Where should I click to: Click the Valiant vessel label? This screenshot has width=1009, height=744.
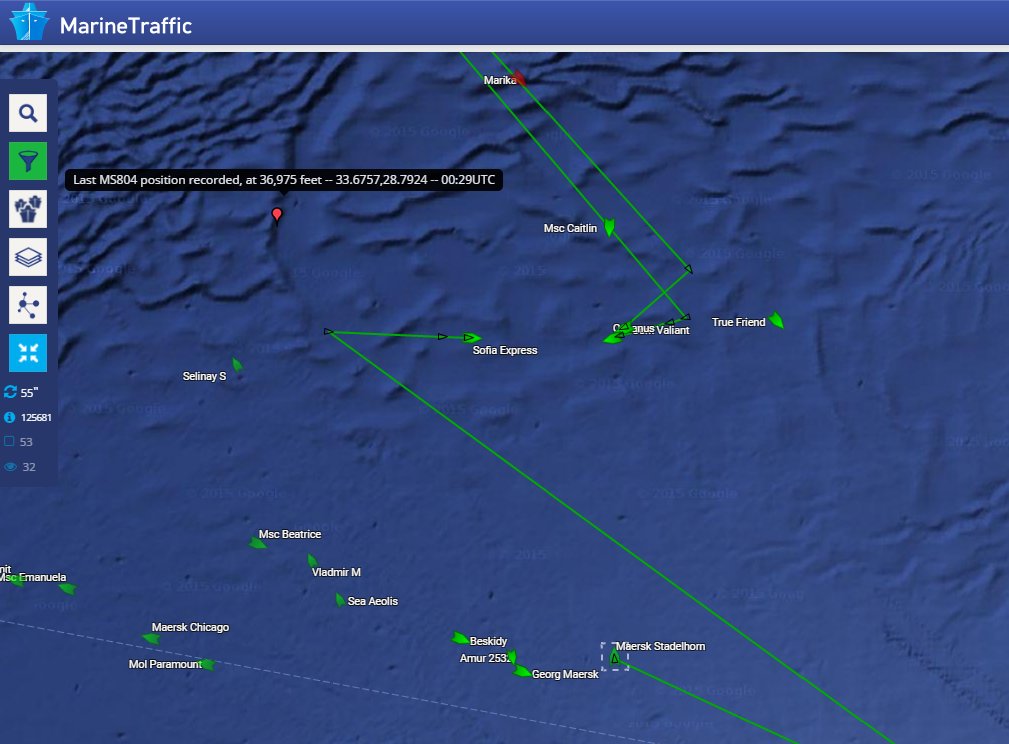pyautogui.click(x=672, y=330)
